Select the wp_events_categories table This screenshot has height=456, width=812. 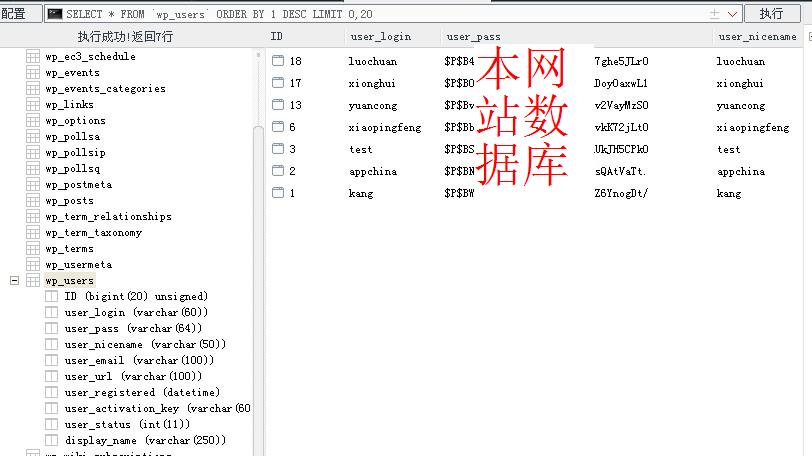(x=105, y=89)
